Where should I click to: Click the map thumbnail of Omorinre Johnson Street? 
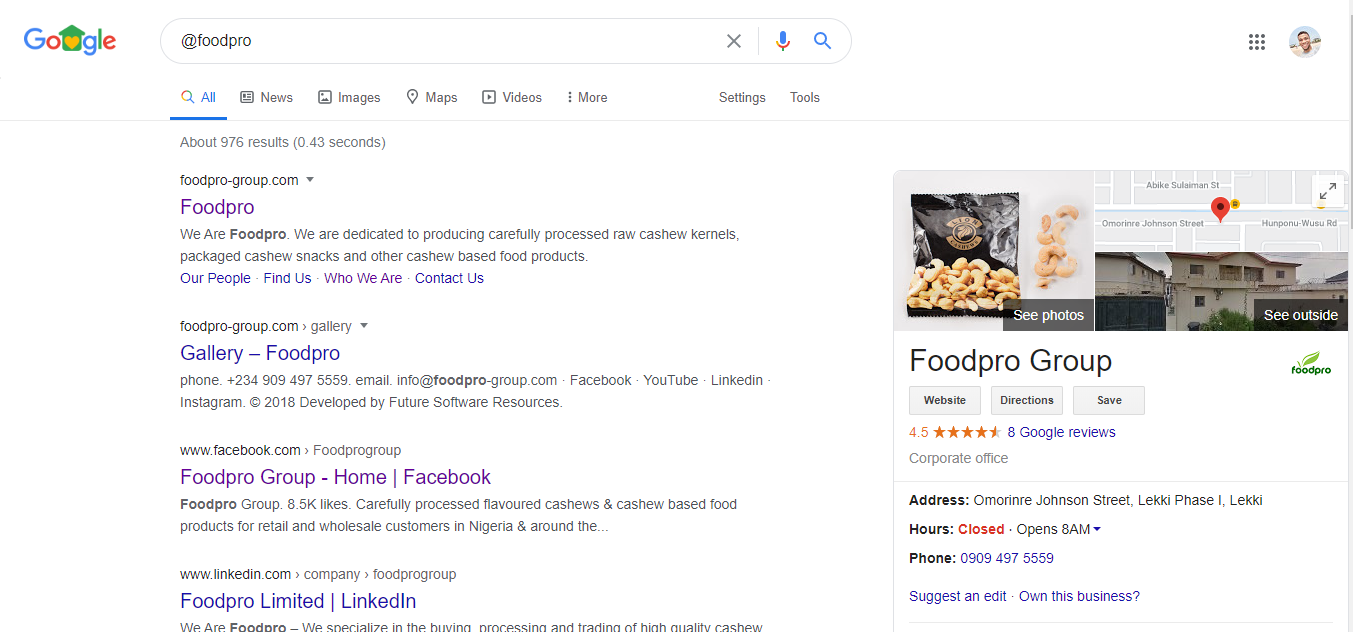click(x=1222, y=210)
